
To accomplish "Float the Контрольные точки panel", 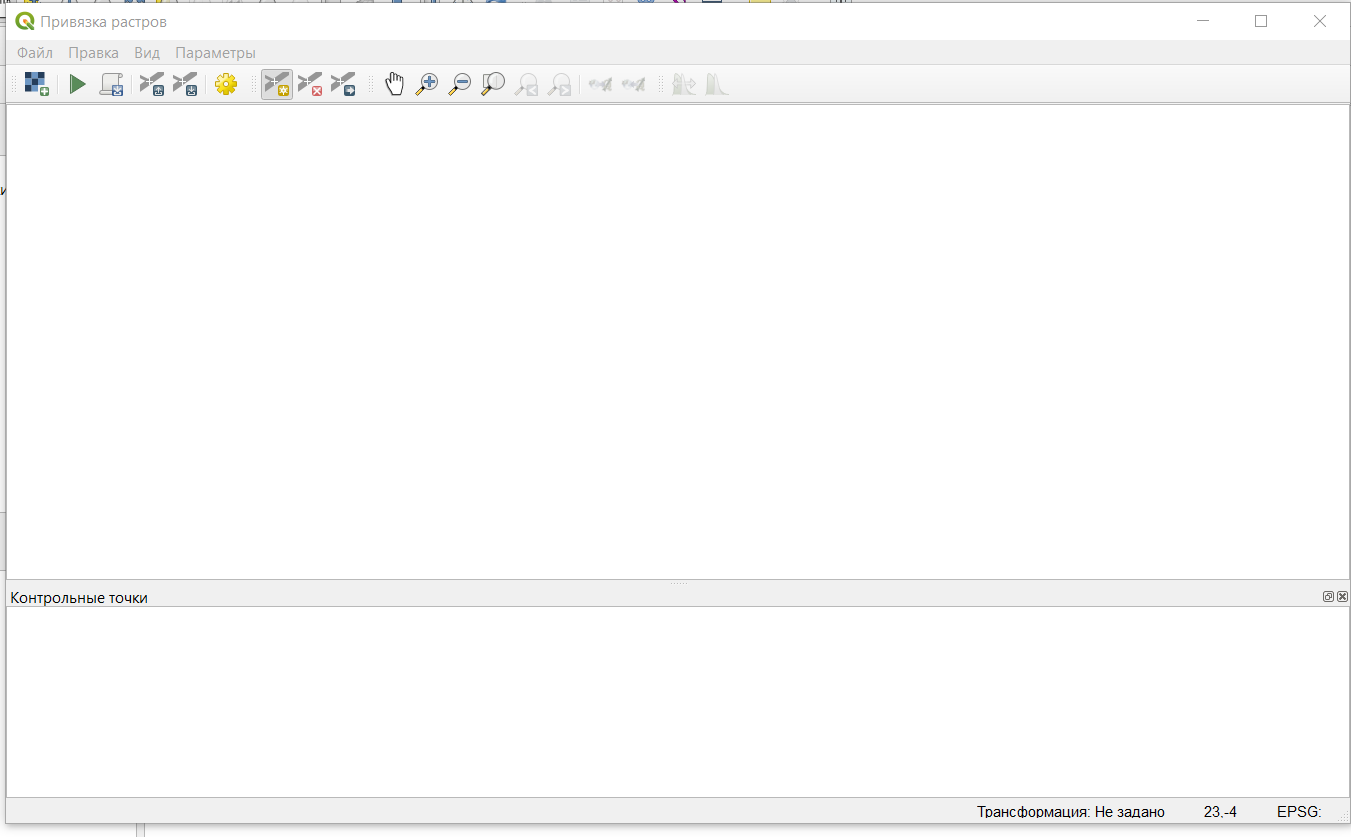I will [x=1328, y=597].
